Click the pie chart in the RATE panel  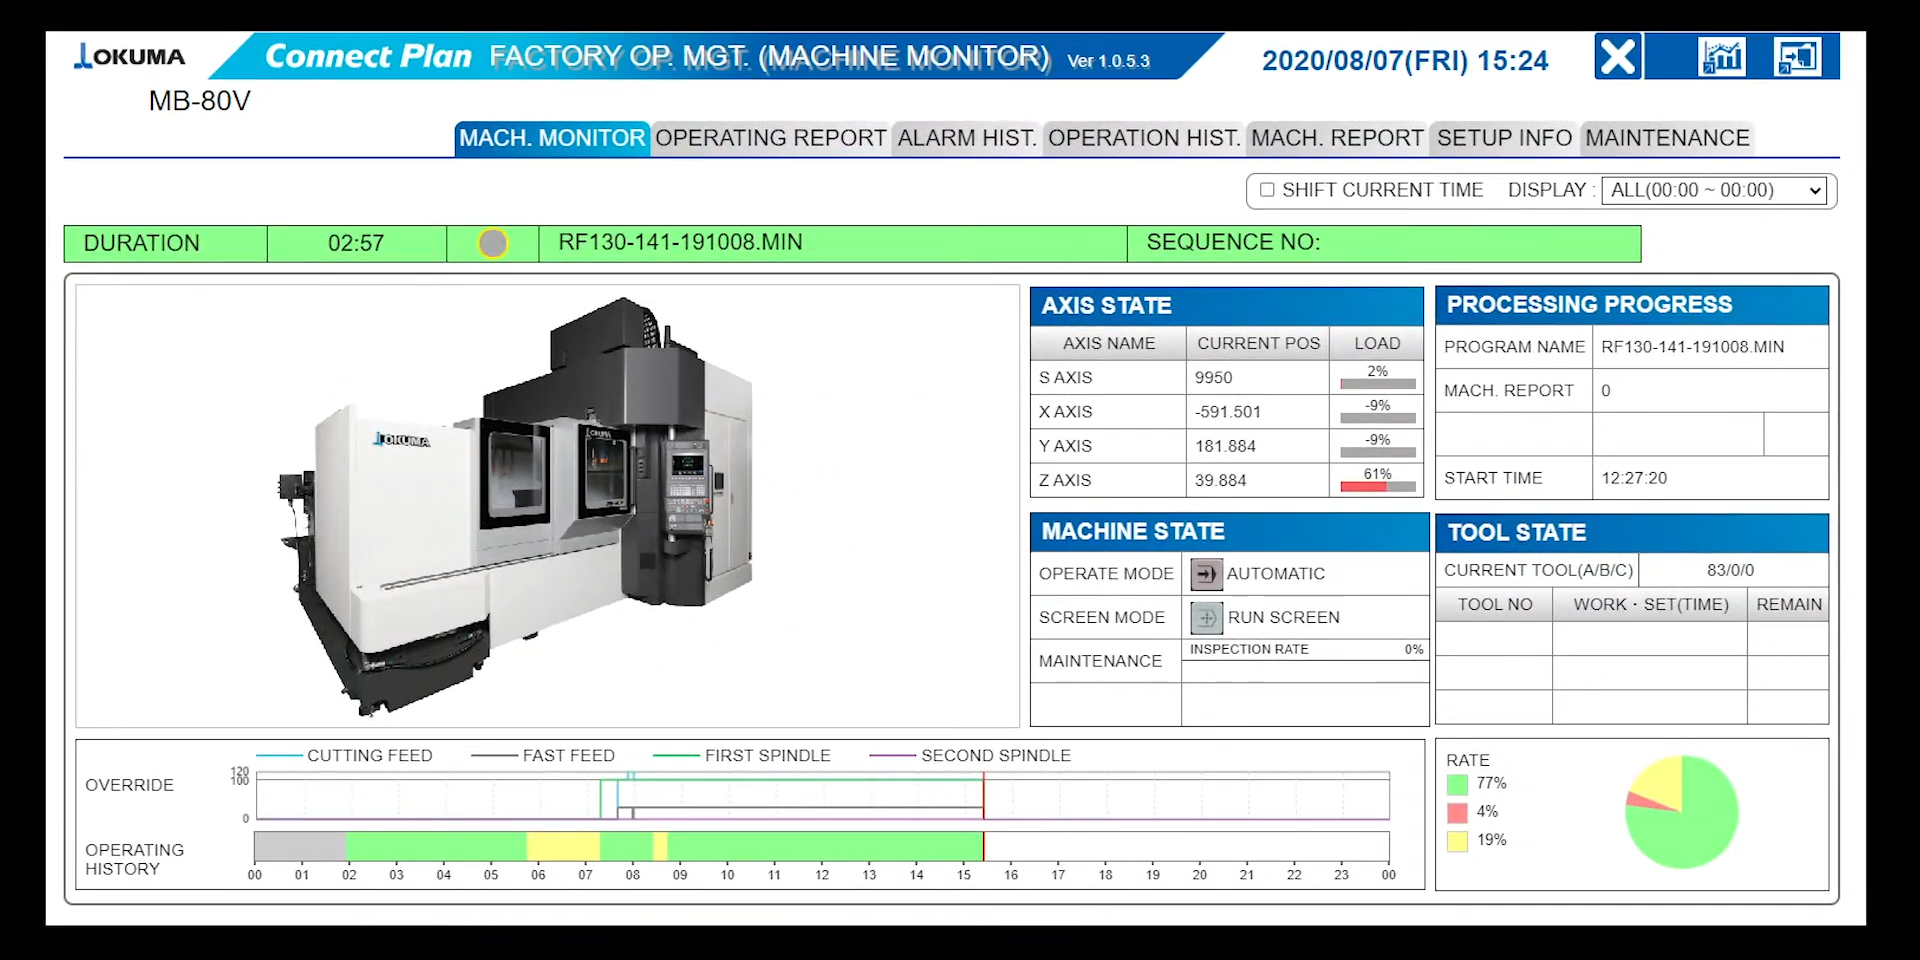pos(1680,810)
